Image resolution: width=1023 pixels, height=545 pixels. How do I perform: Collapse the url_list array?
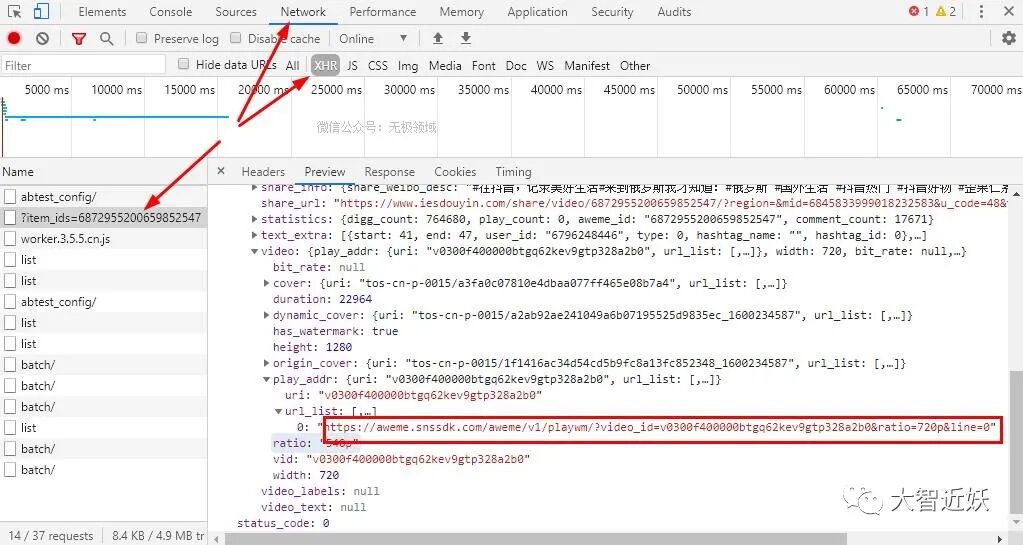click(278, 411)
